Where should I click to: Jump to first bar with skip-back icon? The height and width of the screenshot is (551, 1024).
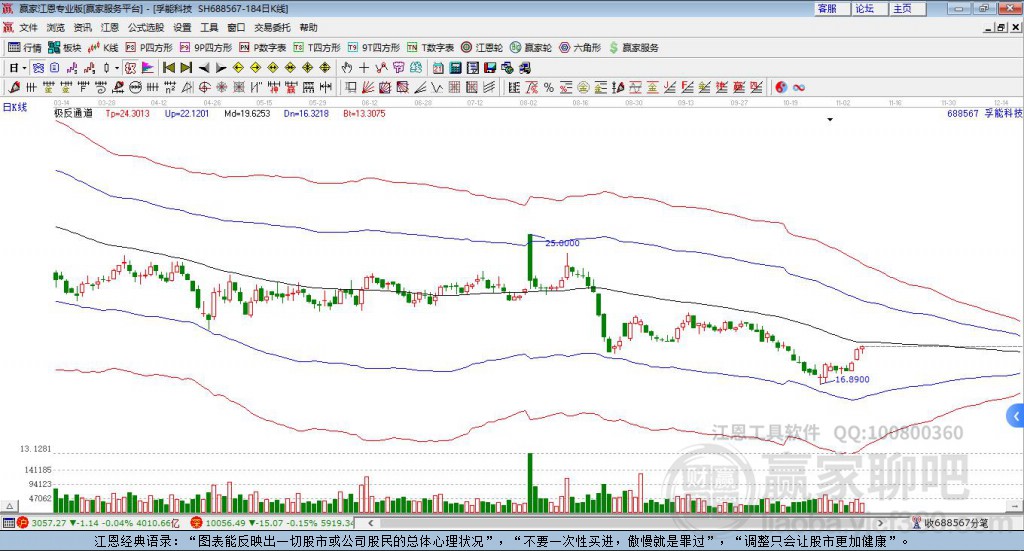(x=168, y=68)
